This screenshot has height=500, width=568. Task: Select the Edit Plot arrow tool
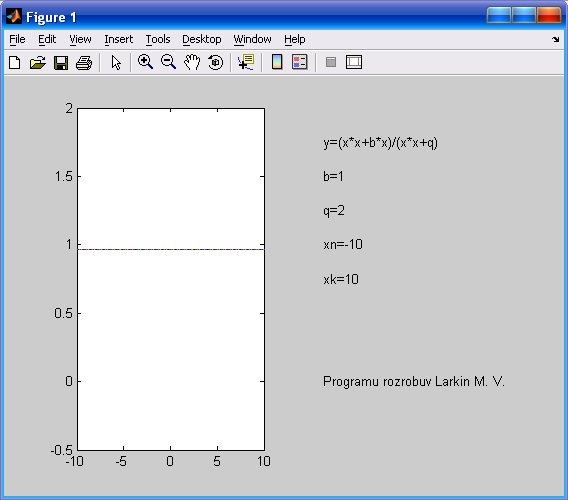[116, 62]
